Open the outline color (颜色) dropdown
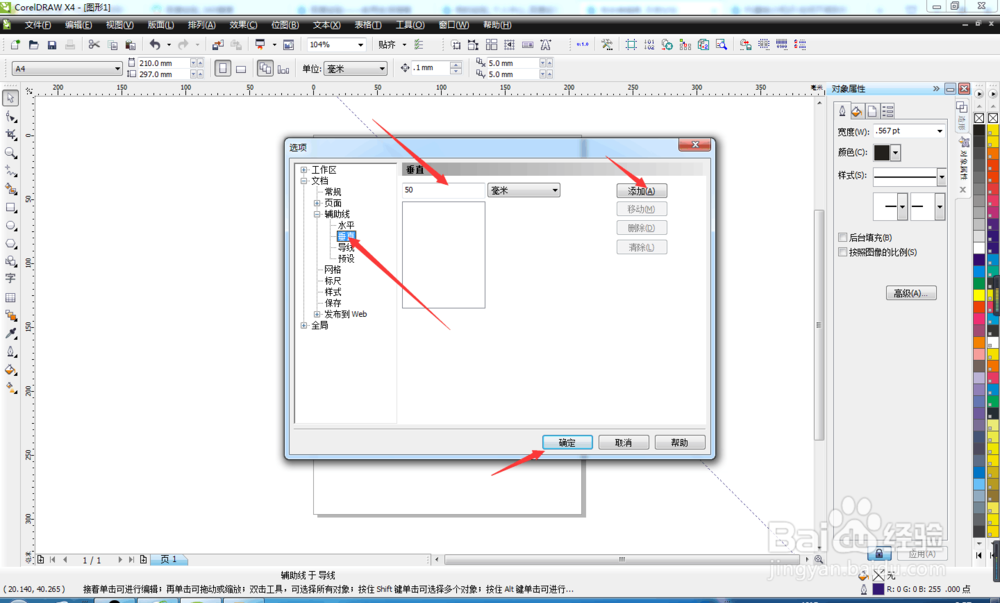 [895, 152]
